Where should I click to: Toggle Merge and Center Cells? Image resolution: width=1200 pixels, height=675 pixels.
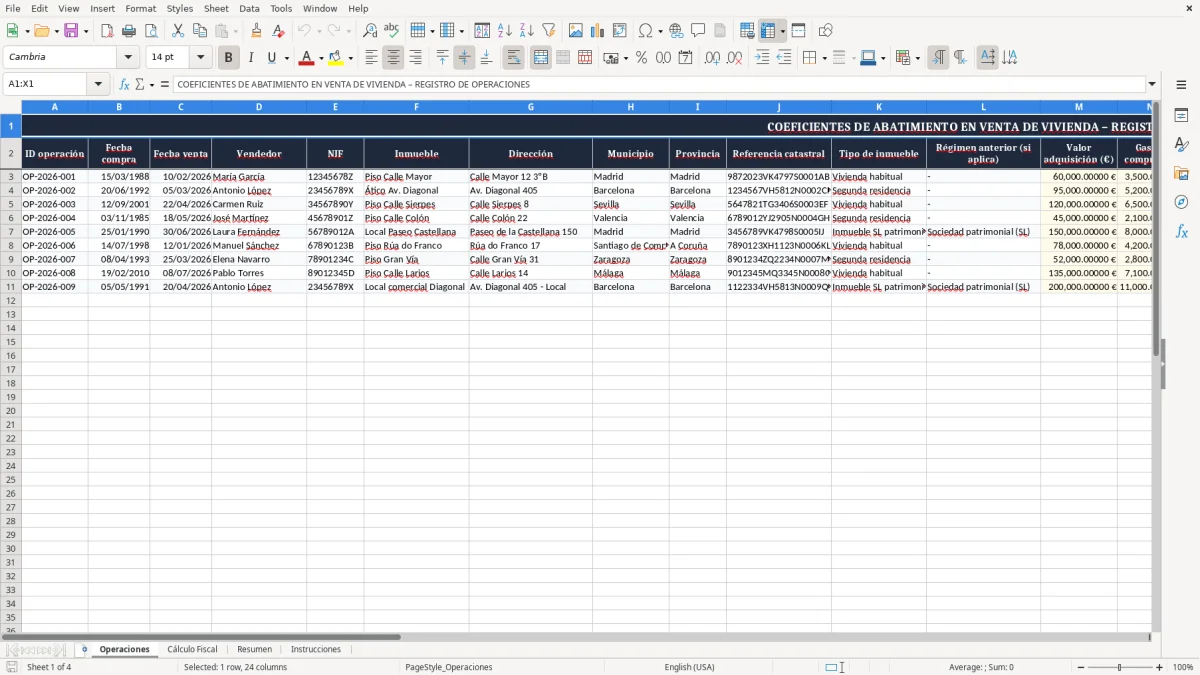[541, 58]
